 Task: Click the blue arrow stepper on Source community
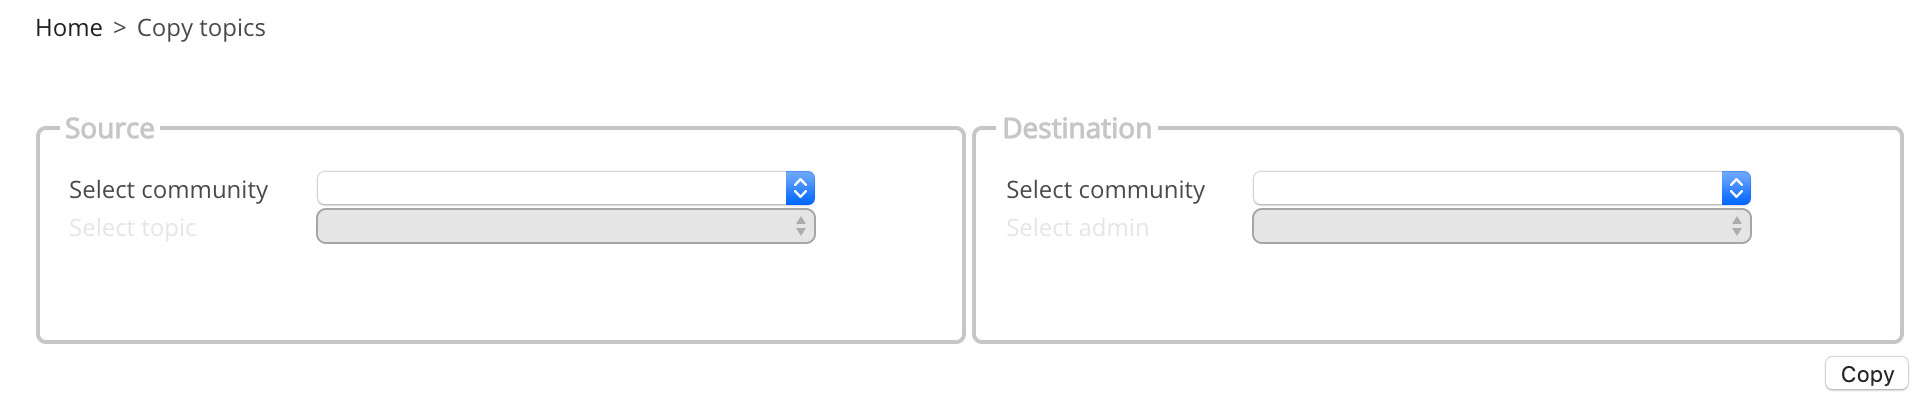[800, 188]
